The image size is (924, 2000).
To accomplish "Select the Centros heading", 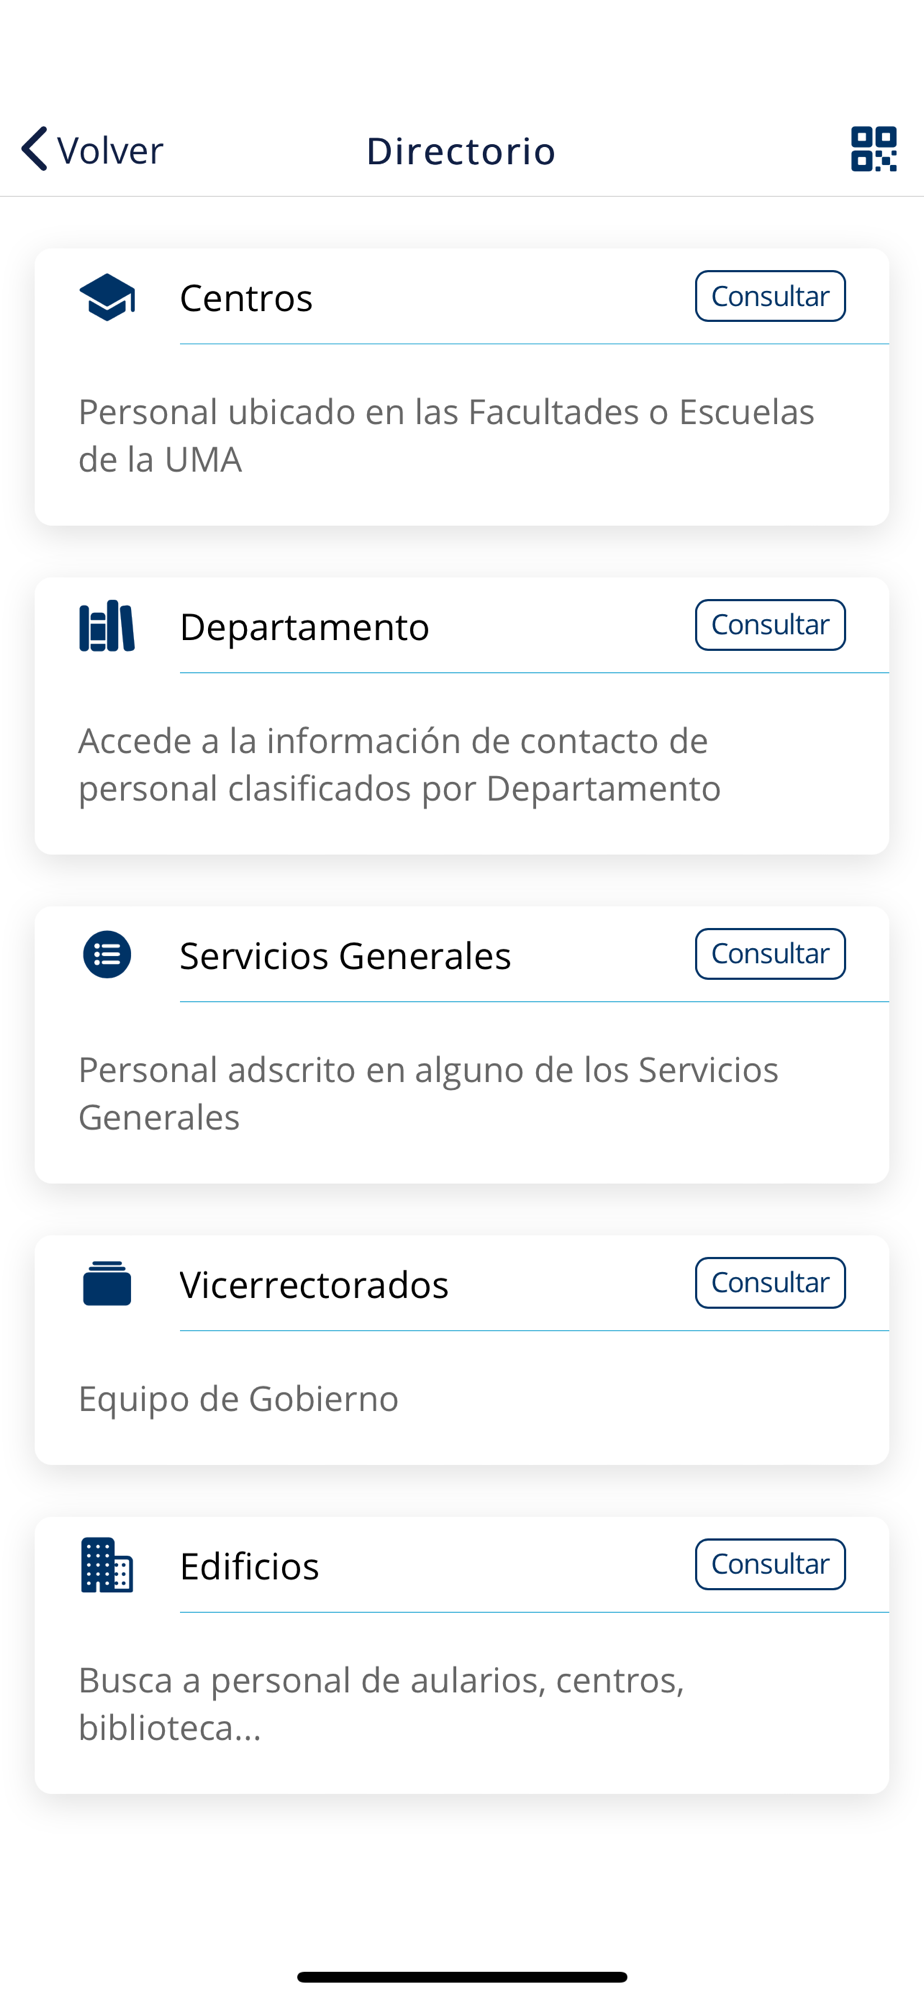I will [x=246, y=298].
